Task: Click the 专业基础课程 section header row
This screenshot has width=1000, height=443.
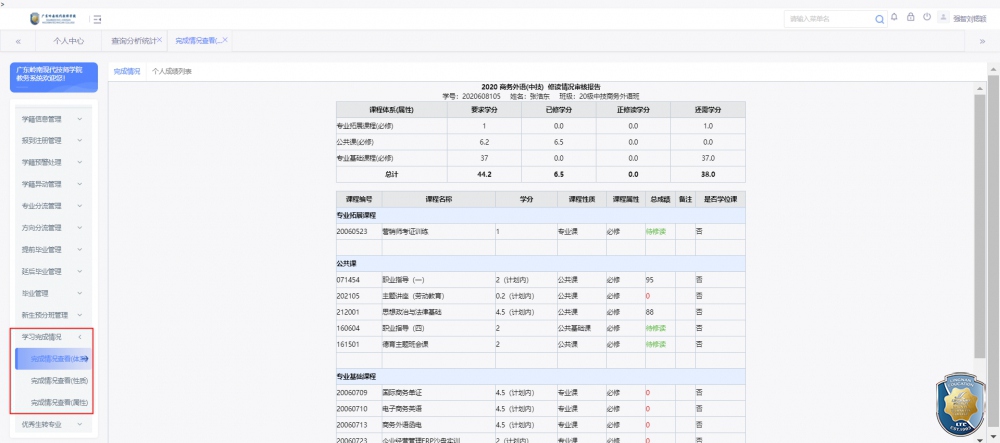Action: [541, 376]
